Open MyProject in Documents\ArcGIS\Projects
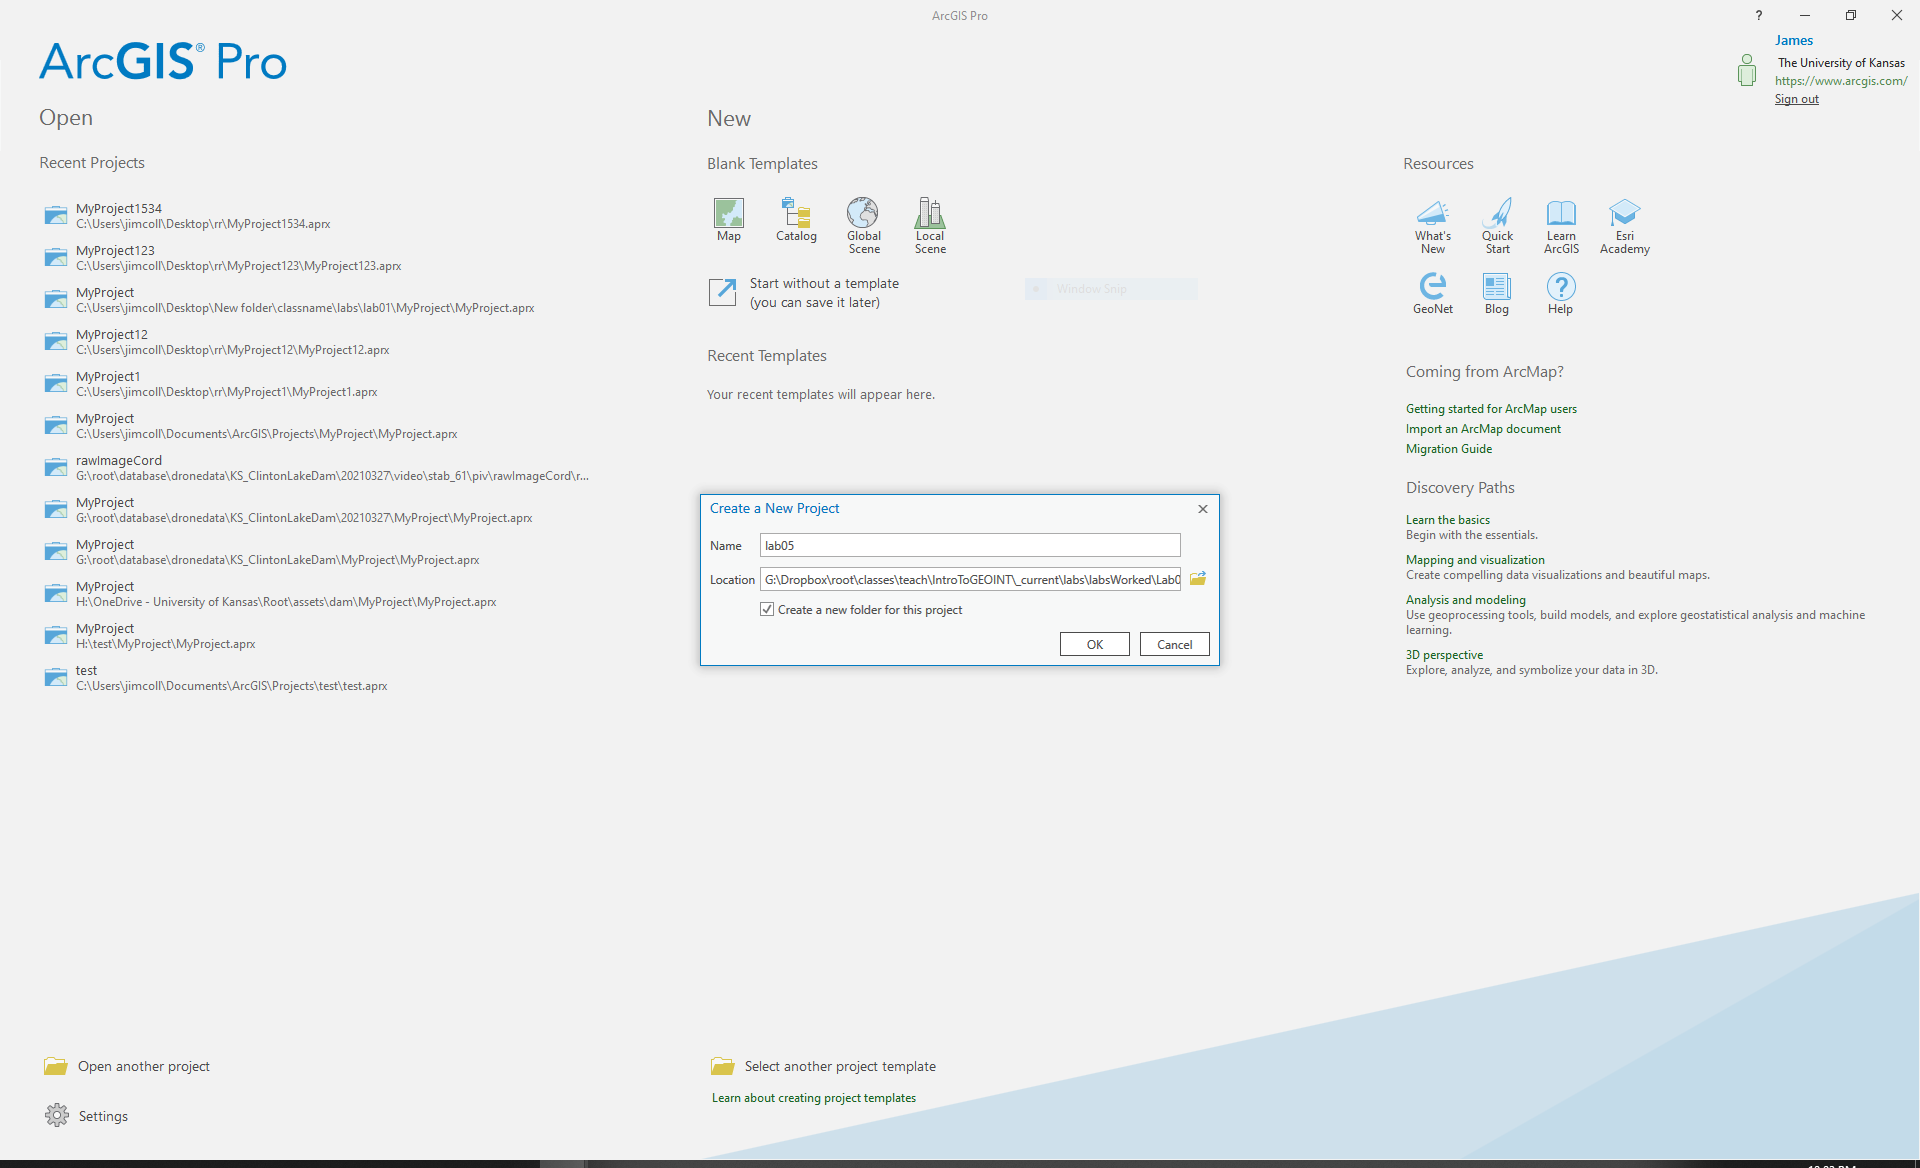1920x1168 pixels. tap(267, 426)
